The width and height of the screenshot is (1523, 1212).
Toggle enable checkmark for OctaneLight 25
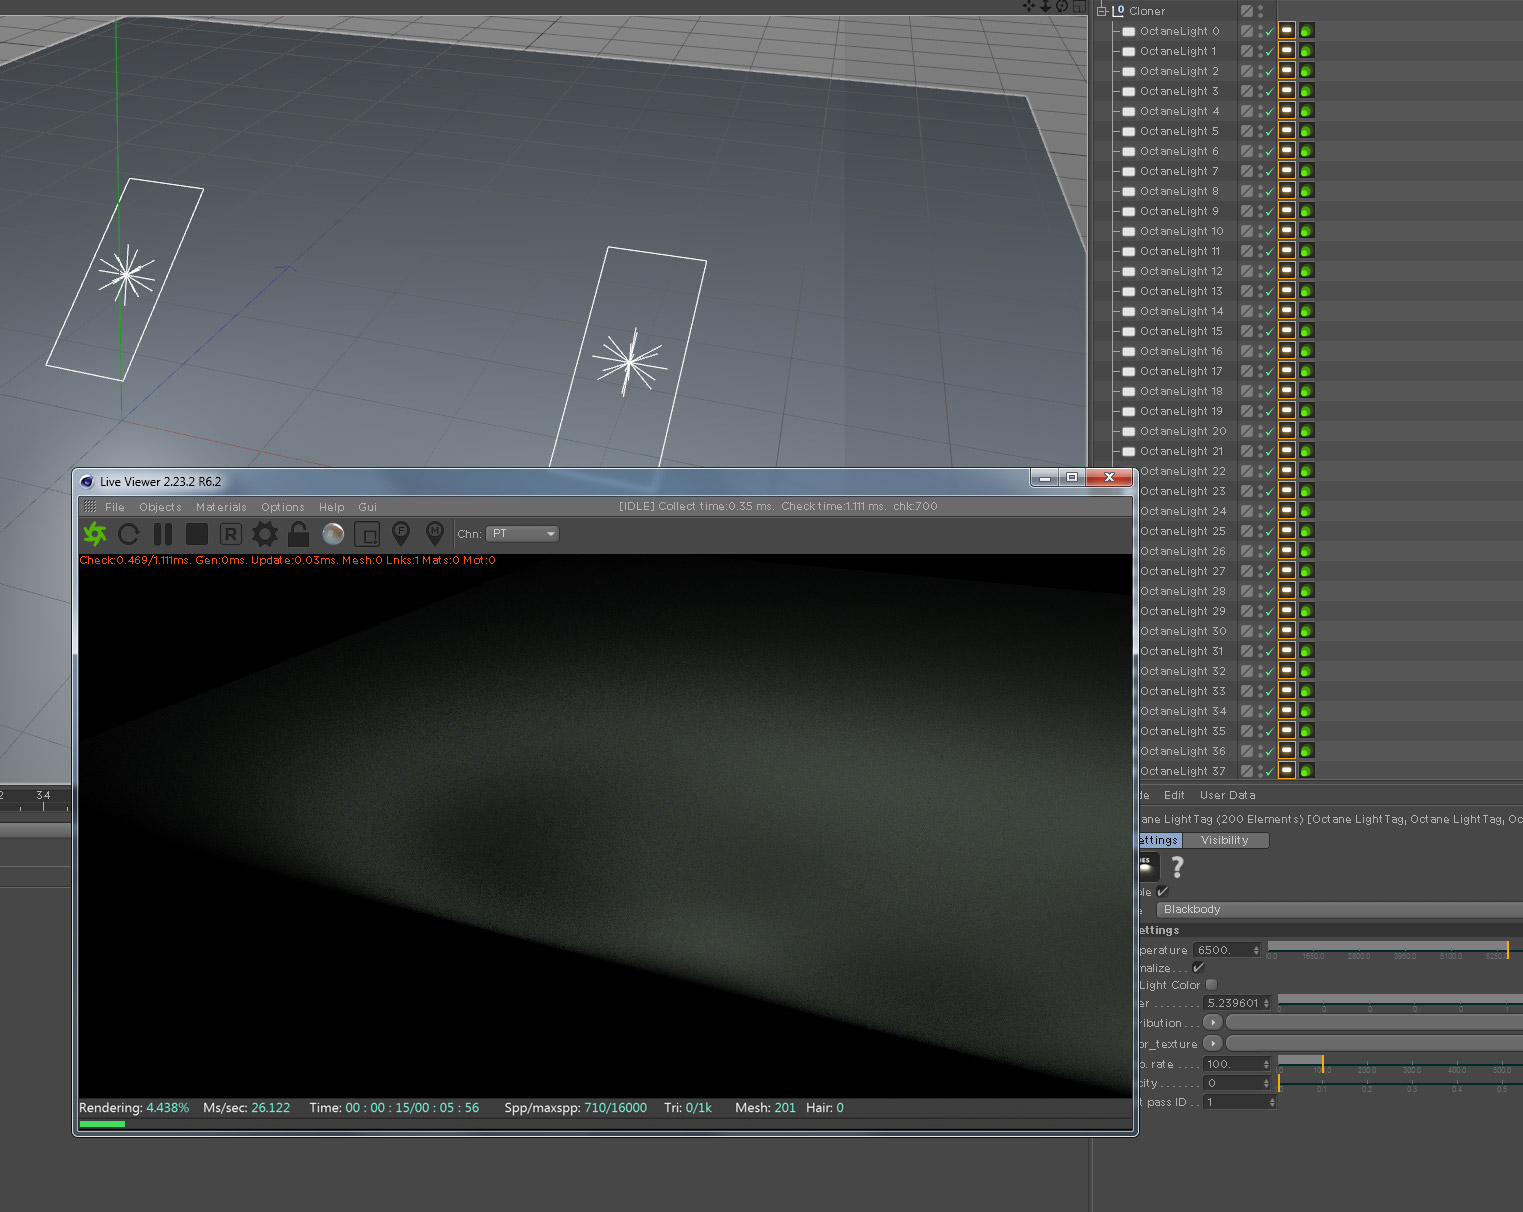(1270, 532)
